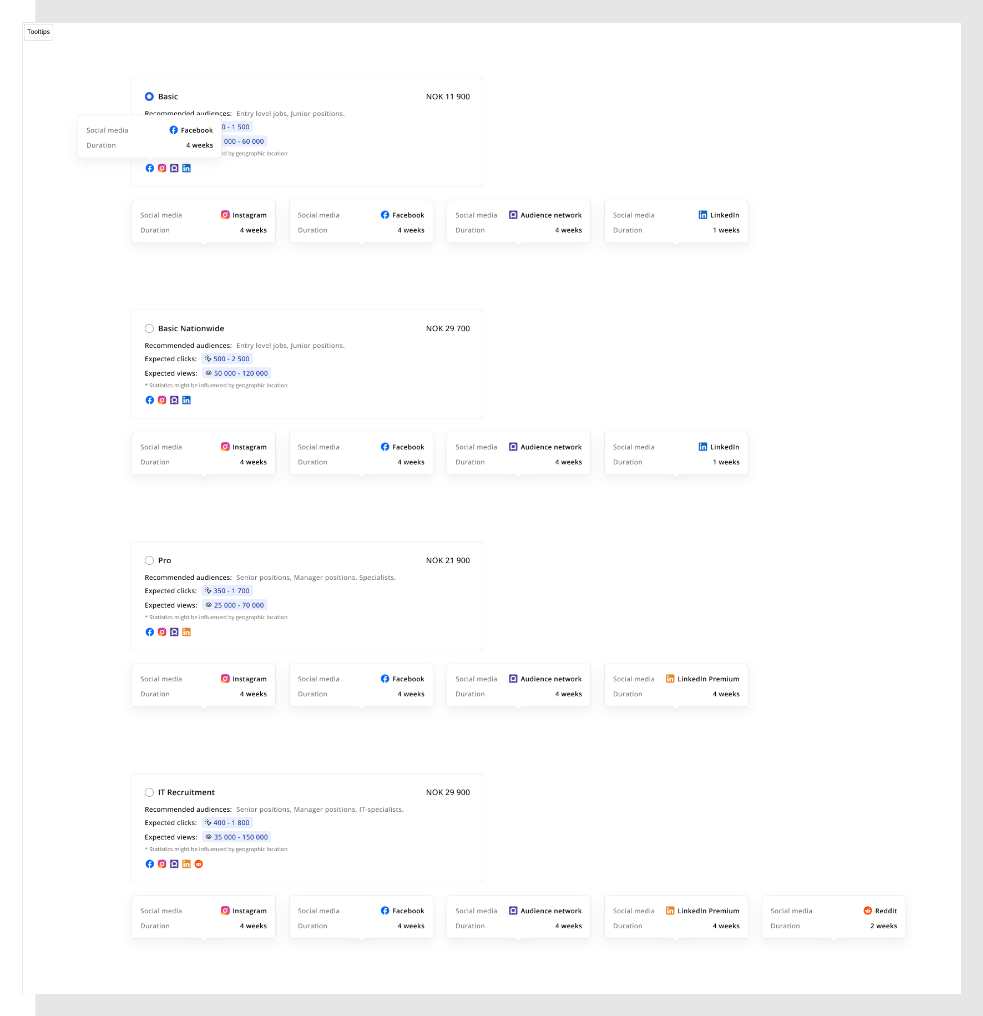Click the Instagram icon in the Pro card

(162, 632)
